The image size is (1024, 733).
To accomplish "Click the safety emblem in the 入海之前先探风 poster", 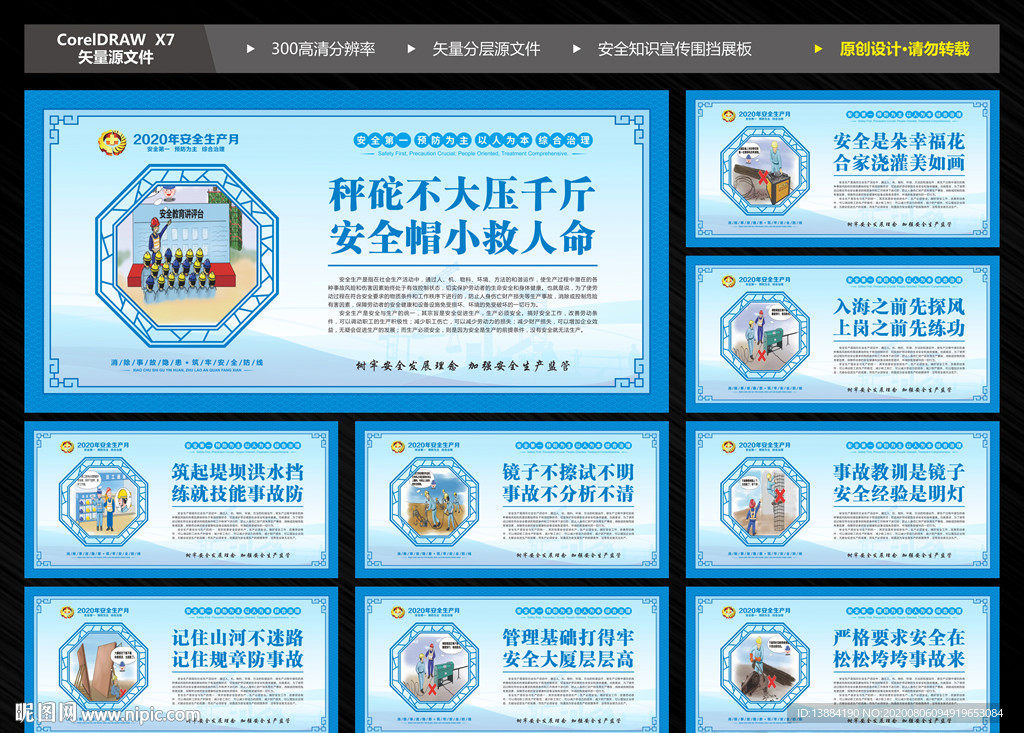I will (x=728, y=281).
